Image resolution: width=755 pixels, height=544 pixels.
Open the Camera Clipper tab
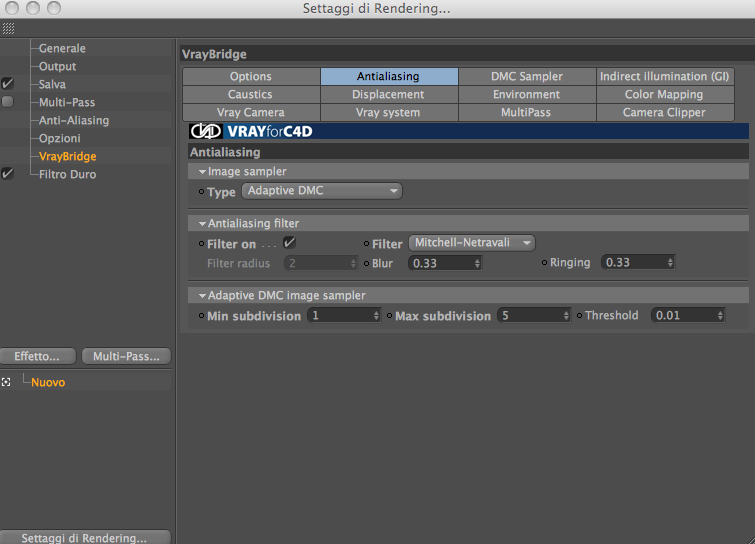click(x=665, y=112)
